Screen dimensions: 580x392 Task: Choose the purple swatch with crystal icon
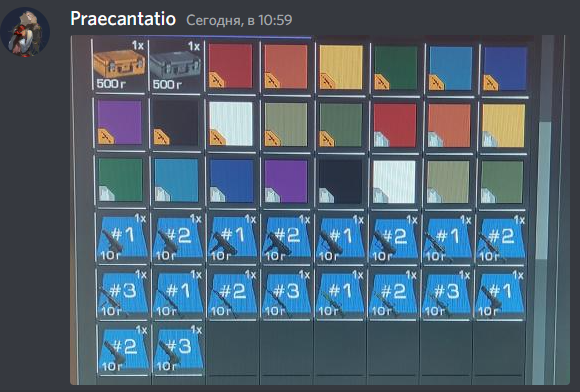286,181
